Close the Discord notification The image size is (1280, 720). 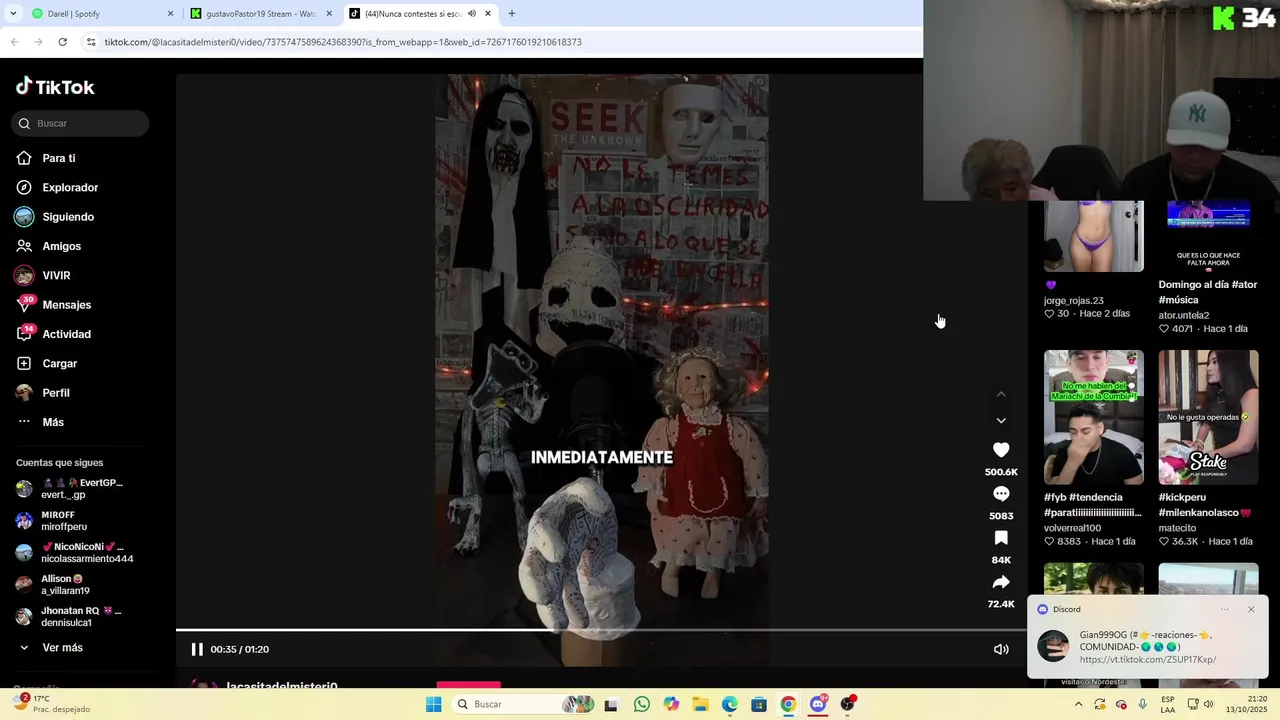[x=1251, y=609]
